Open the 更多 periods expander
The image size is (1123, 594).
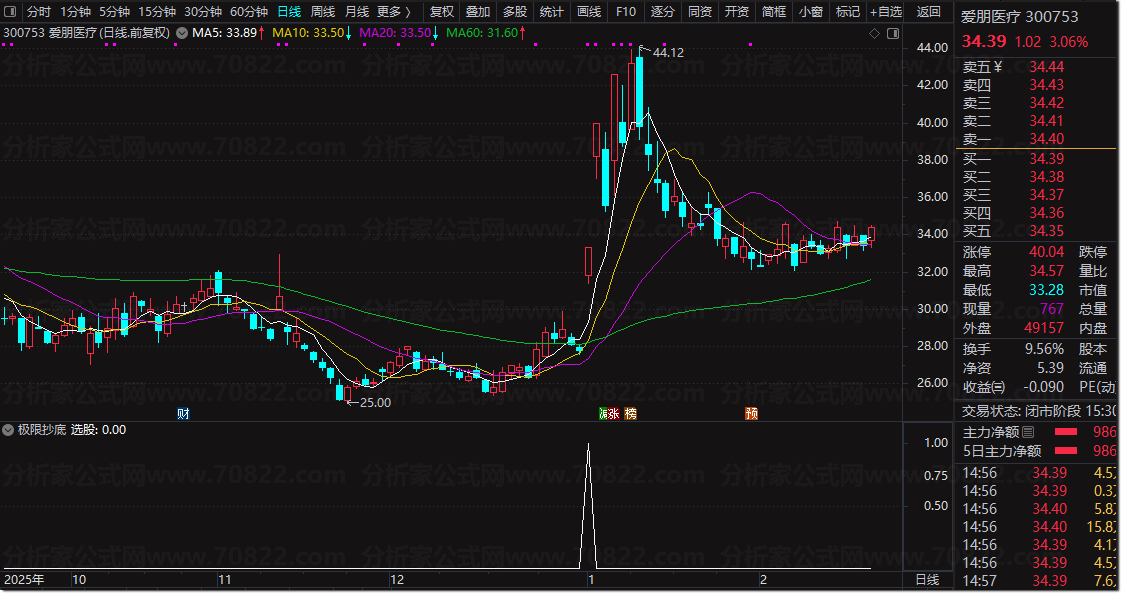393,12
